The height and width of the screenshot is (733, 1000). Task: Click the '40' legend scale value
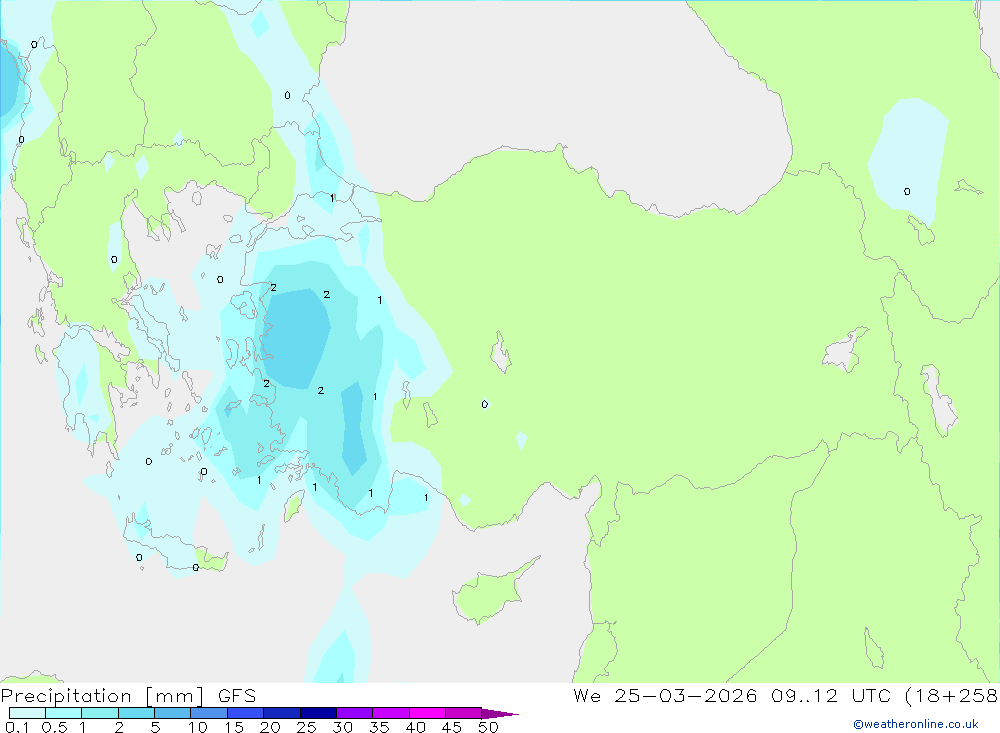[x=416, y=727]
